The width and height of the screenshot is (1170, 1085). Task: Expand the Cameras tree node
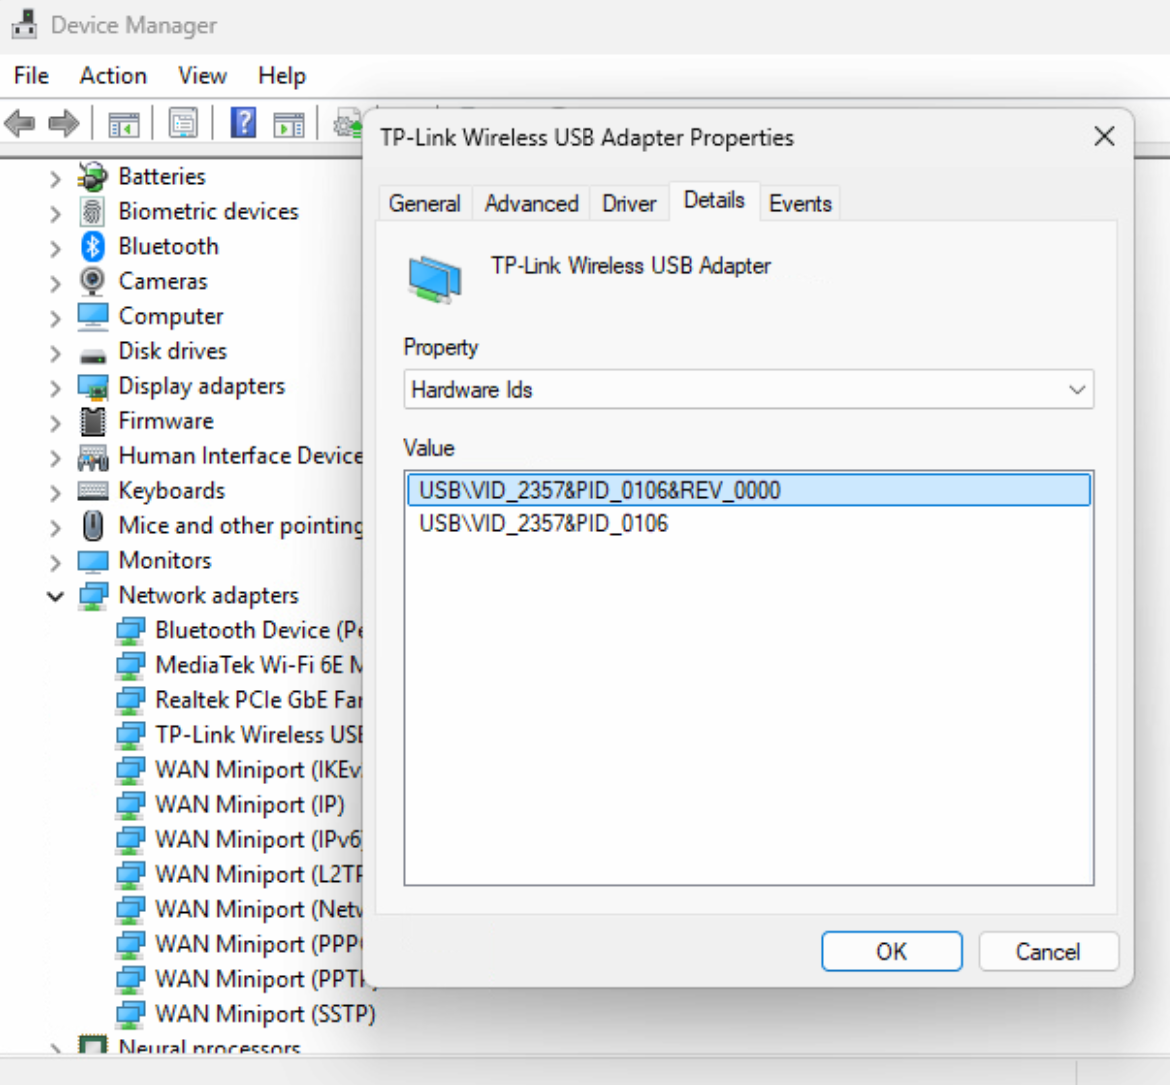click(55, 284)
